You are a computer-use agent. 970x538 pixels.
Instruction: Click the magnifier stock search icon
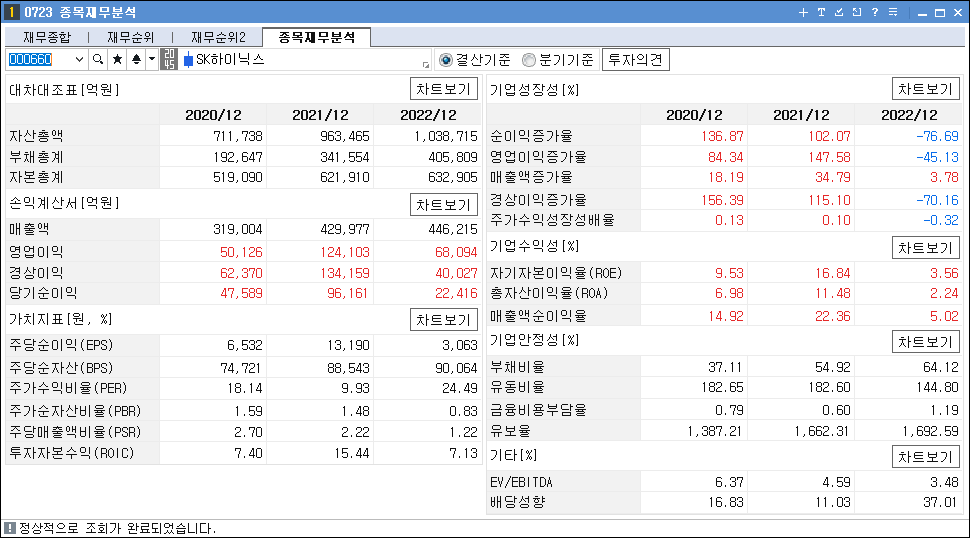98,59
